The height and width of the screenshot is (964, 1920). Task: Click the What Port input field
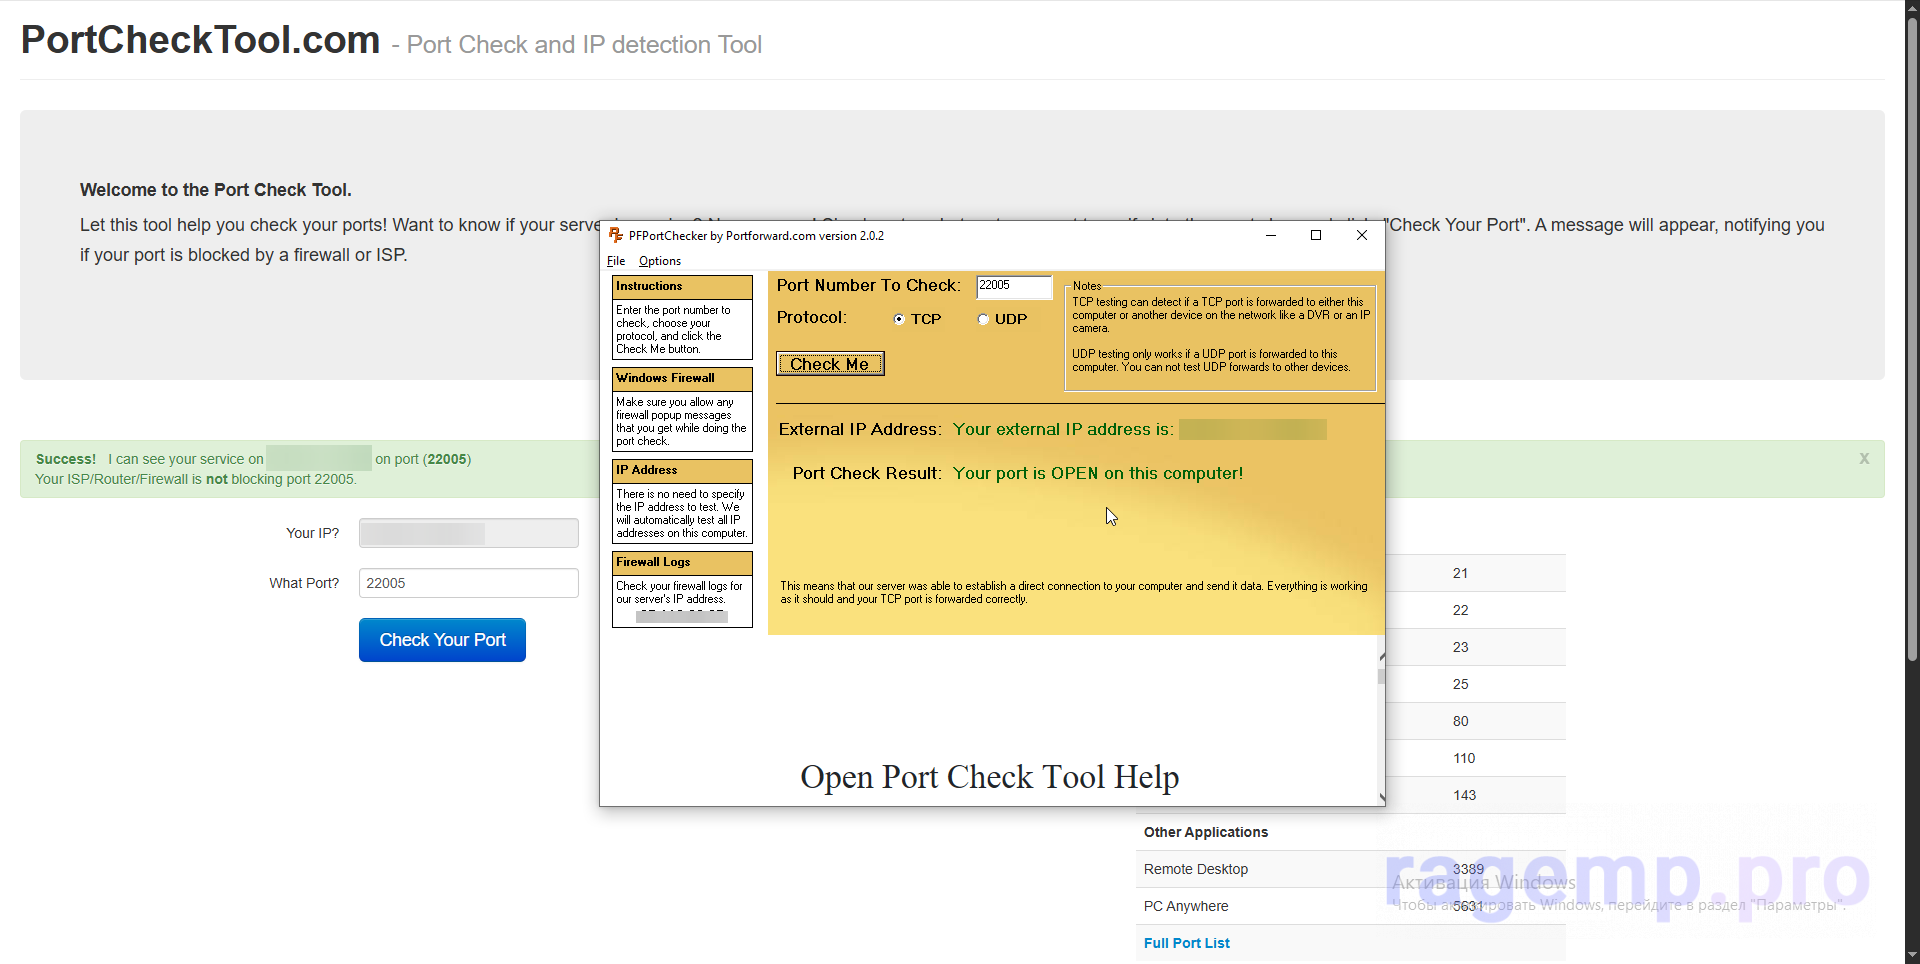tap(469, 583)
